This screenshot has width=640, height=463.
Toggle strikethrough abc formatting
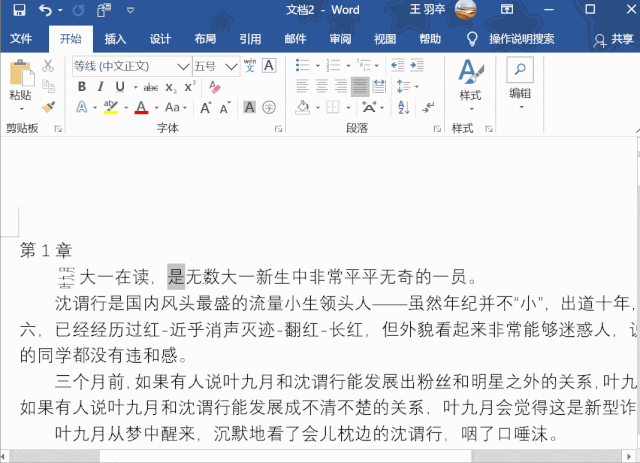coord(151,87)
